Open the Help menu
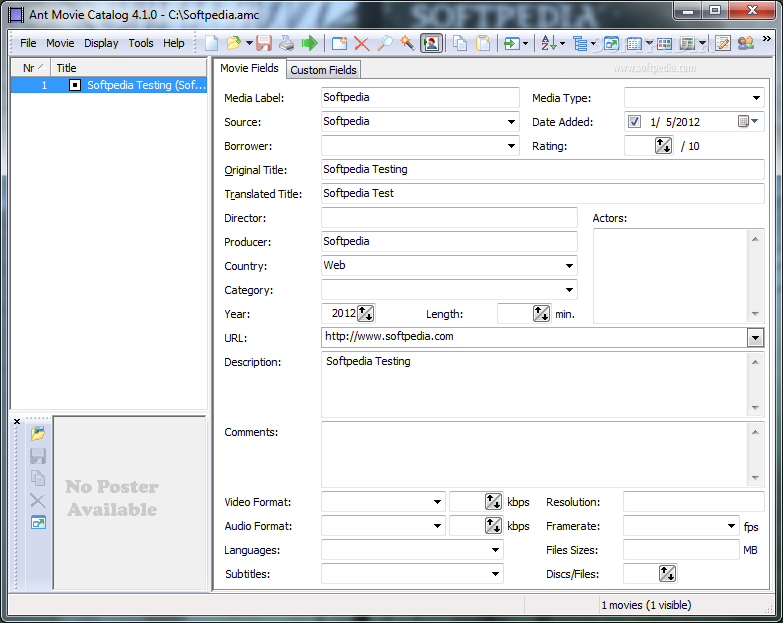The width and height of the screenshot is (783, 623). (174, 43)
